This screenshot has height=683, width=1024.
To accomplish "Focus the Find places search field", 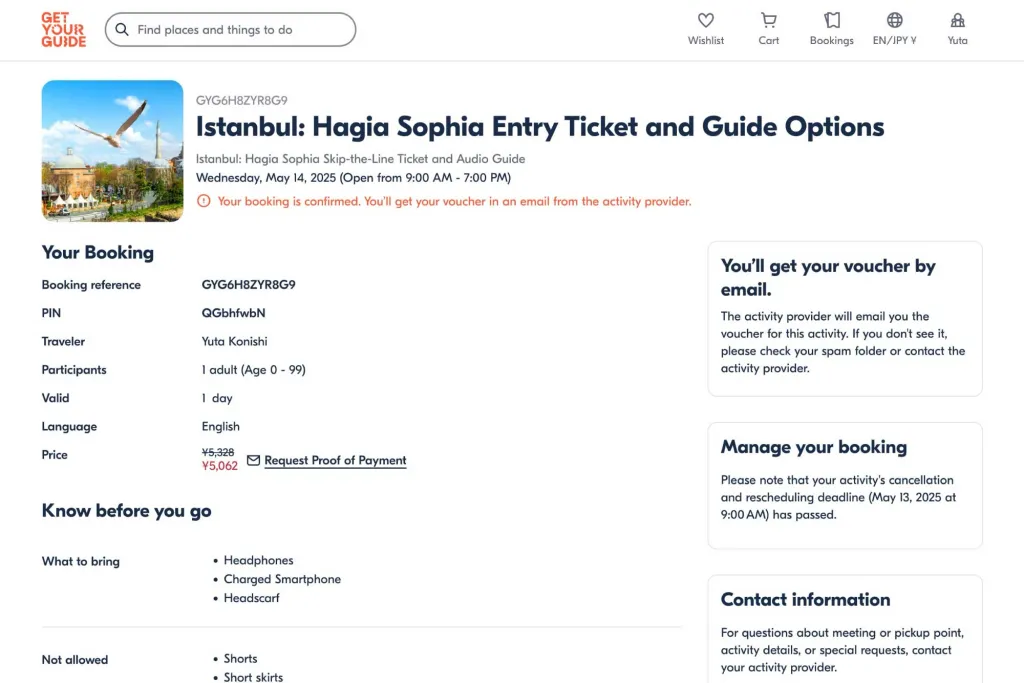I will click(x=240, y=30).
